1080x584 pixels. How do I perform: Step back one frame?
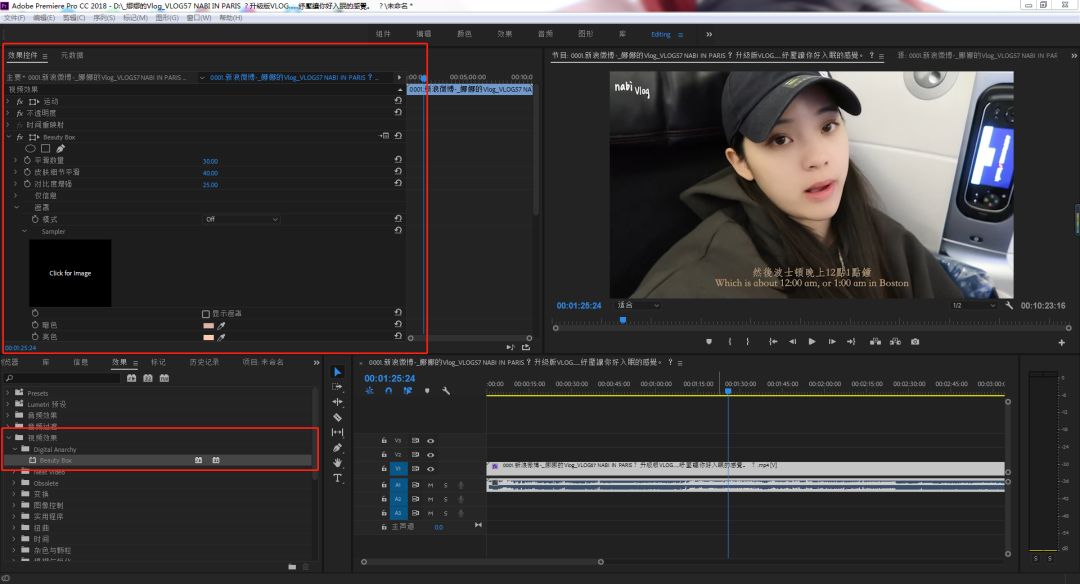(793, 342)
